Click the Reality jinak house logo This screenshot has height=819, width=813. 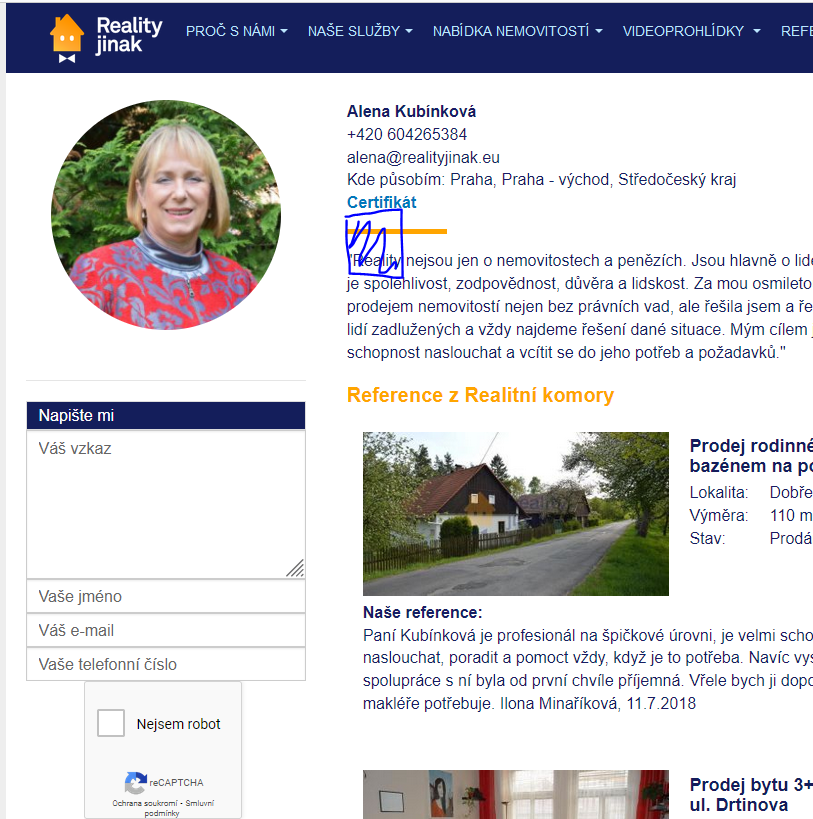(106, 38)
